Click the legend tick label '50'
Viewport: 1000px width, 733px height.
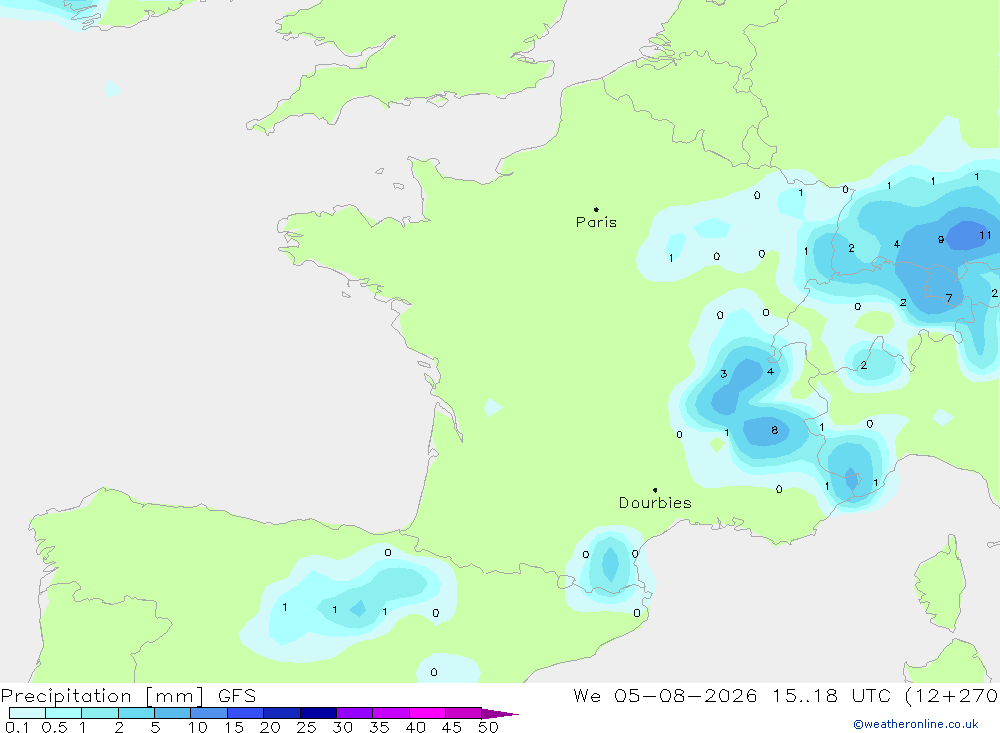[488, 727]
